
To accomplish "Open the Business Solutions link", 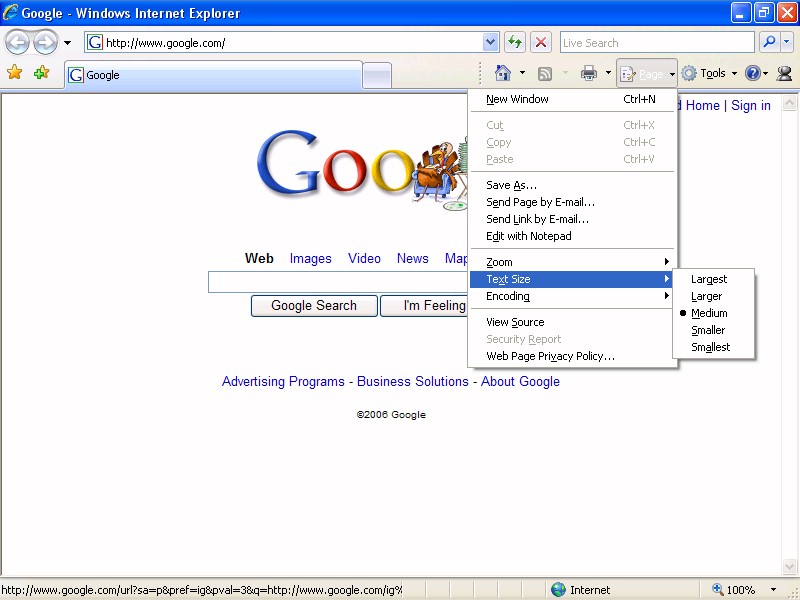I will coord(413,382).
